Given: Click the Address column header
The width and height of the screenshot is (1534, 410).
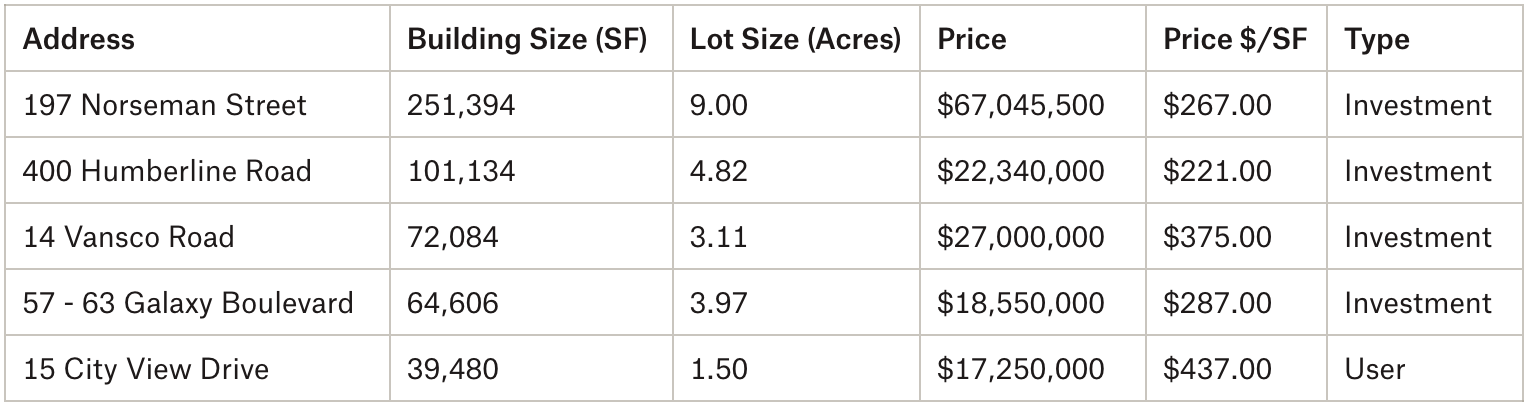Looking at the screenshot, I should pyautogui.click(x=78, y=40).
